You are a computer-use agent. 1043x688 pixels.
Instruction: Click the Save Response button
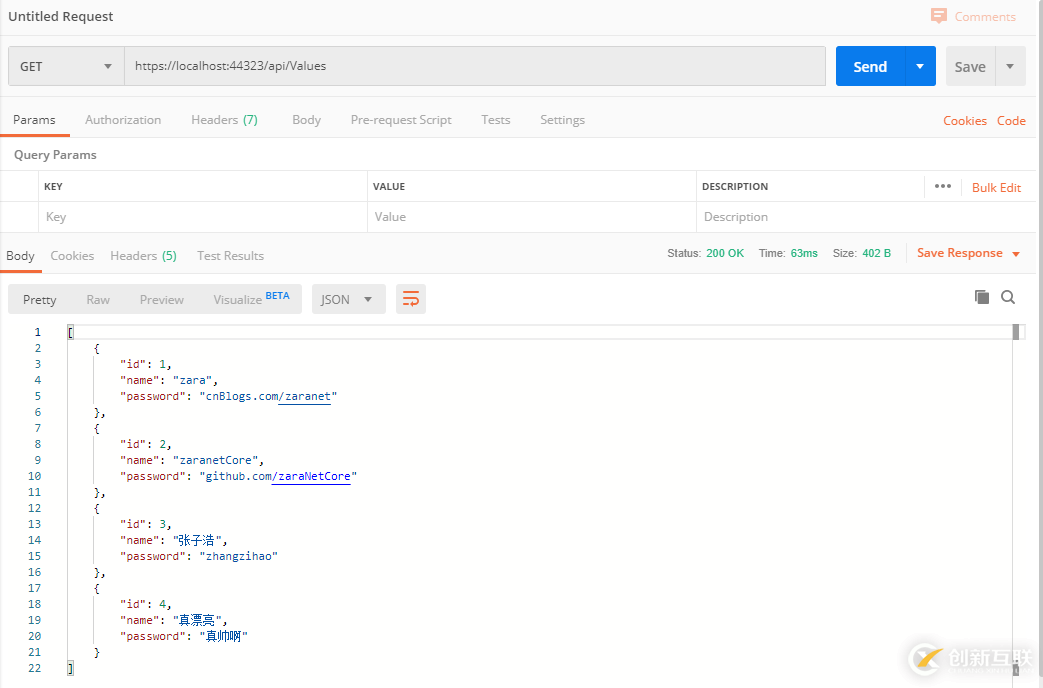959,253
